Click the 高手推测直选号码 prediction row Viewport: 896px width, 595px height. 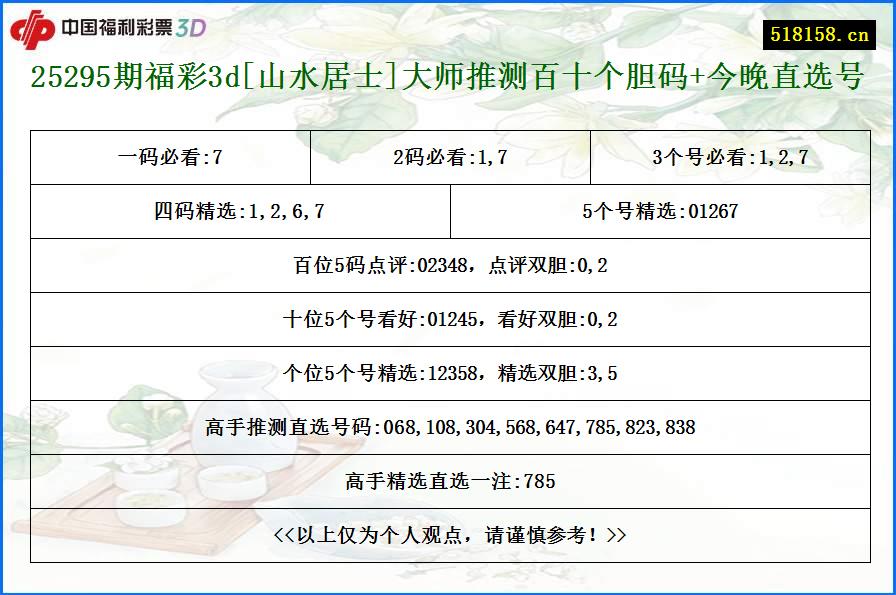[448, 425]
